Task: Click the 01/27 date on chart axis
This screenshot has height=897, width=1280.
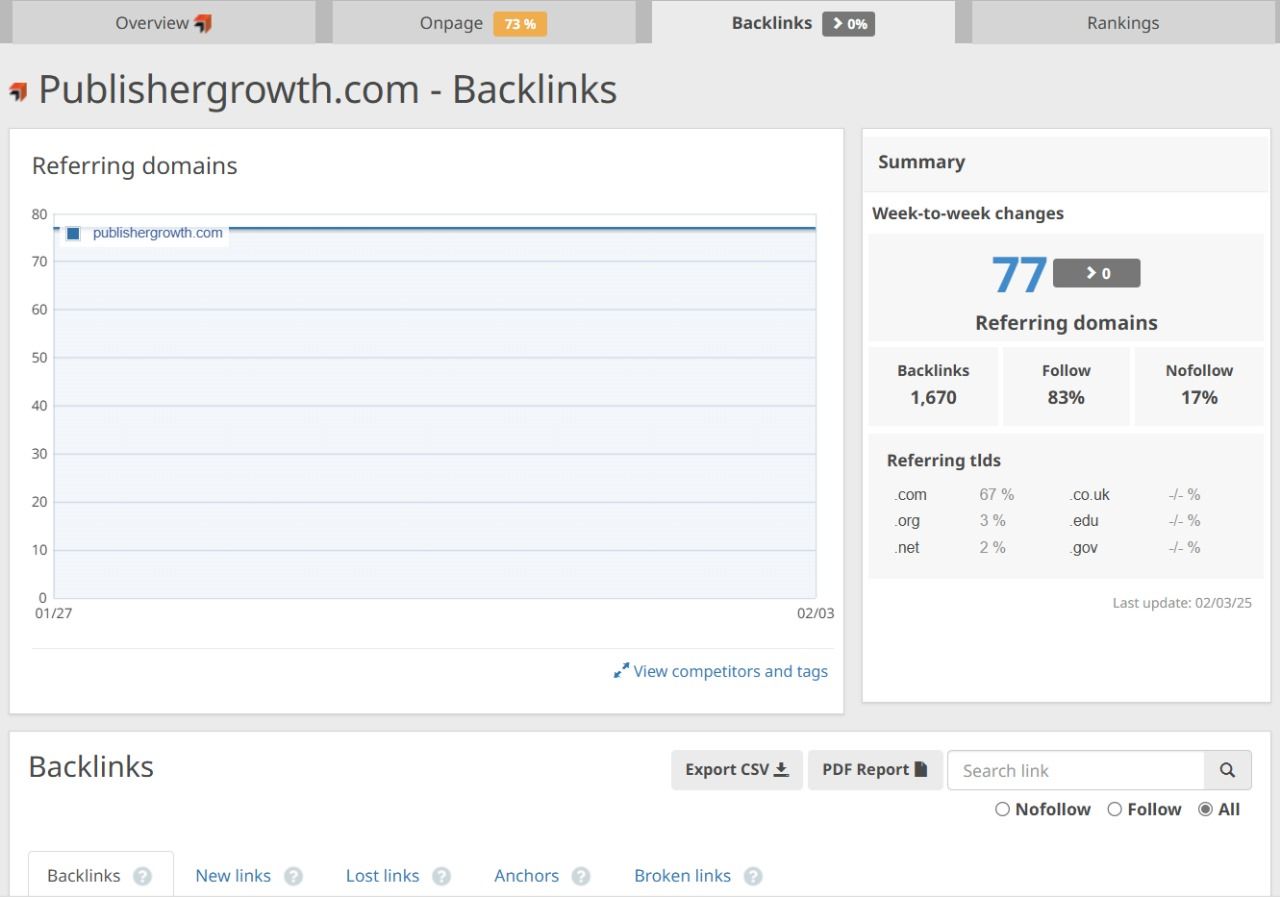Action: [53, 613]
